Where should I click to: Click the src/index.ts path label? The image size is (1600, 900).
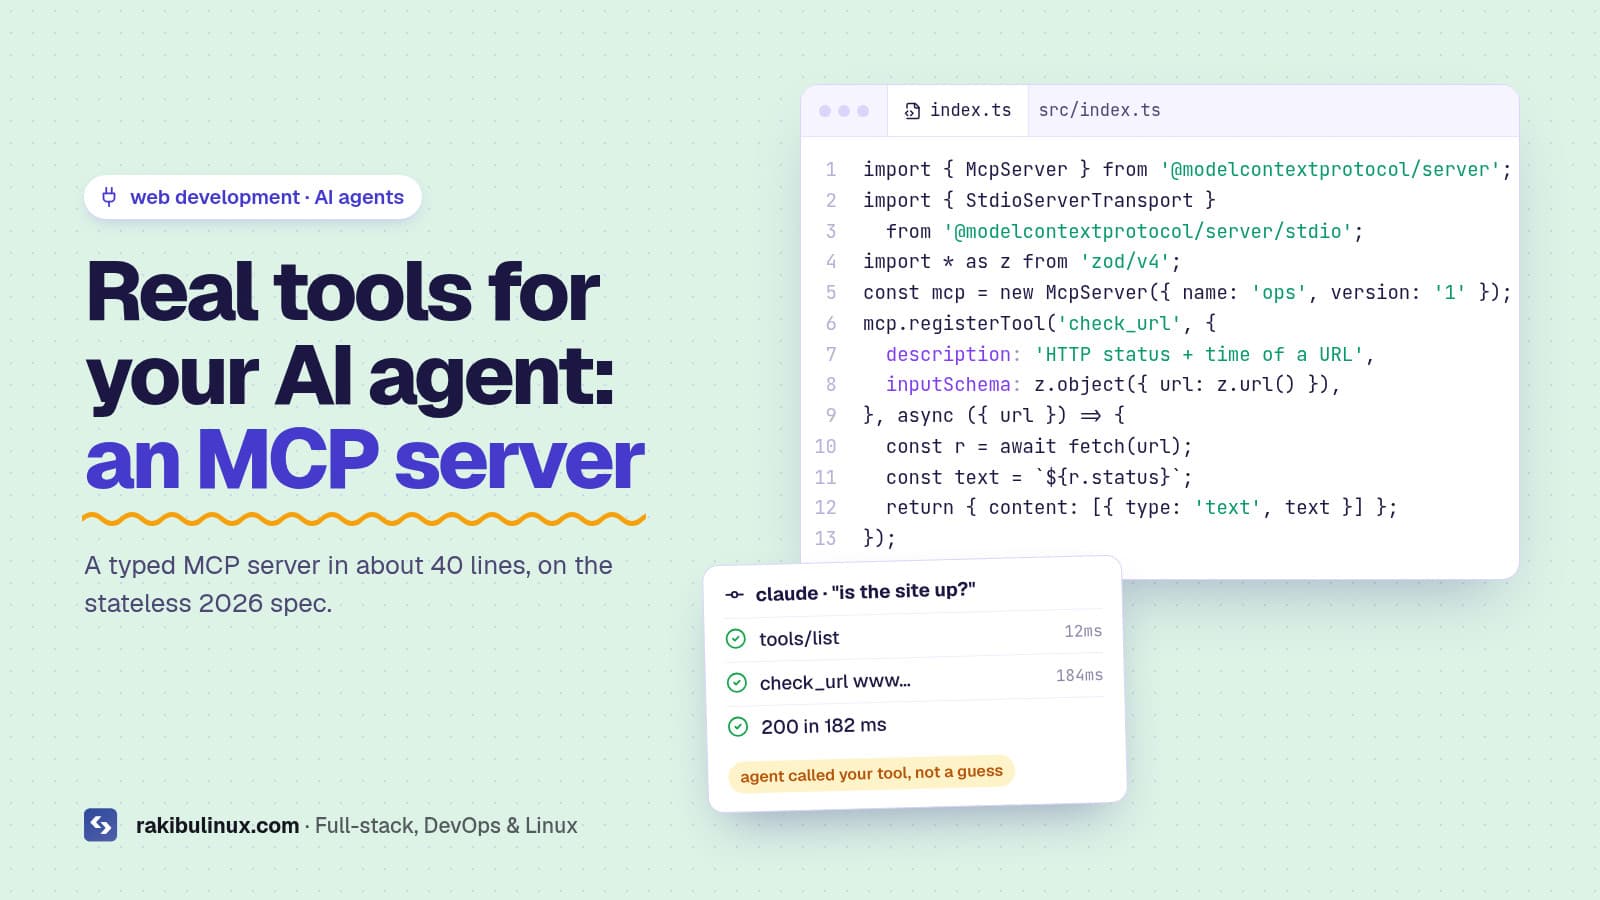coord(1099,110)
